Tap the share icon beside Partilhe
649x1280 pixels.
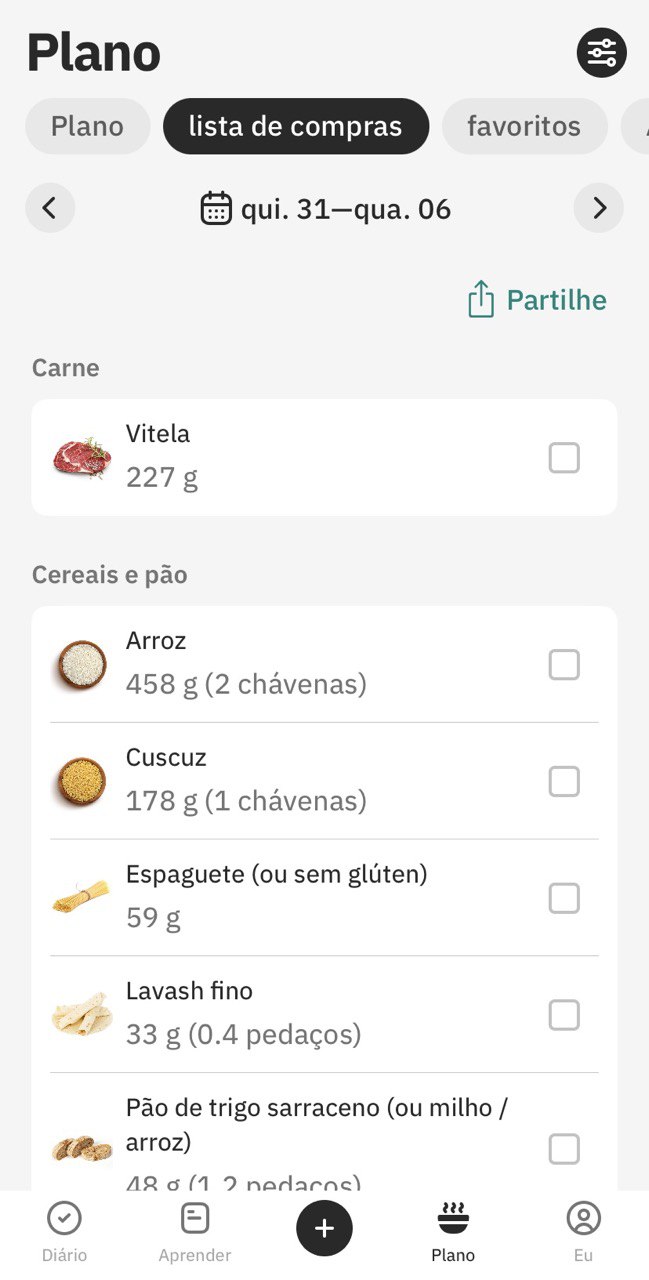481,300
